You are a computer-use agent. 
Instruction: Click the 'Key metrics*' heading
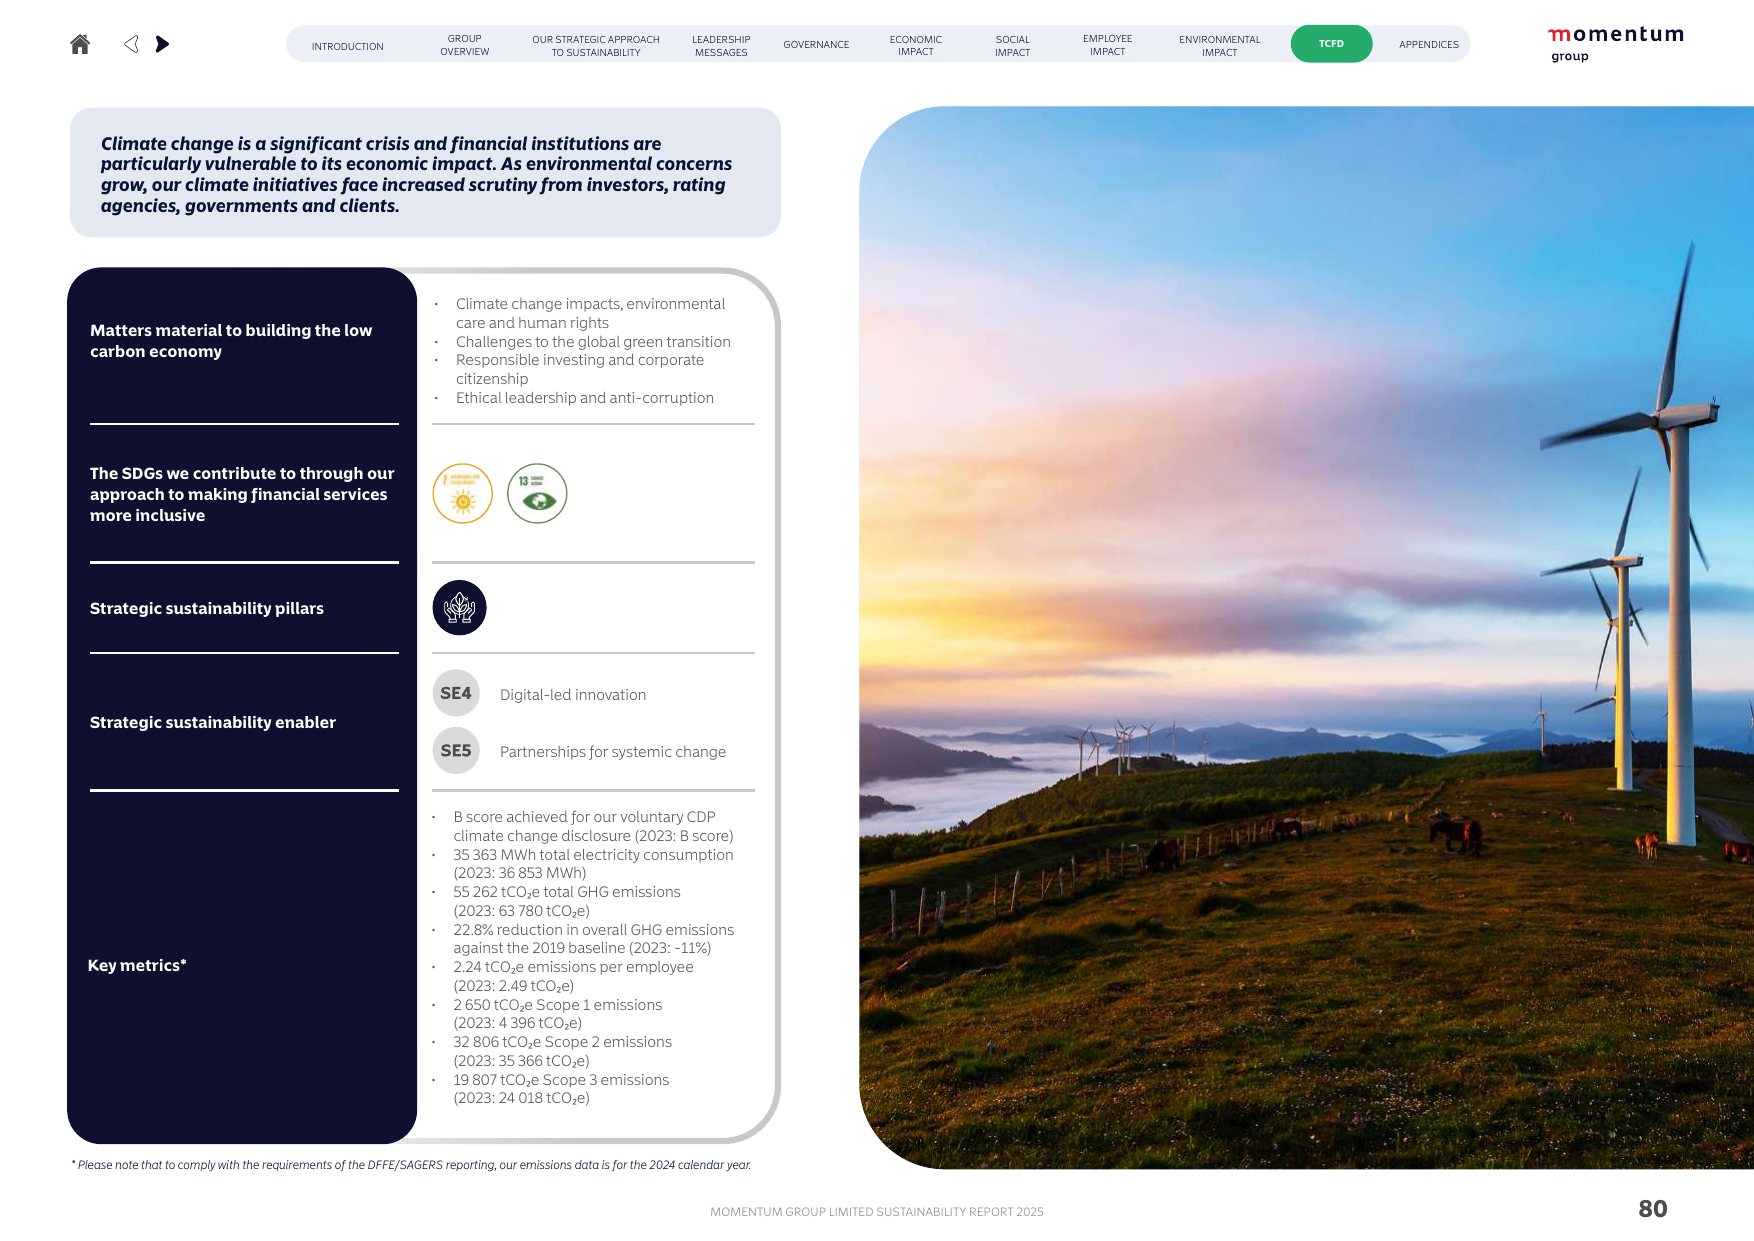137,965
